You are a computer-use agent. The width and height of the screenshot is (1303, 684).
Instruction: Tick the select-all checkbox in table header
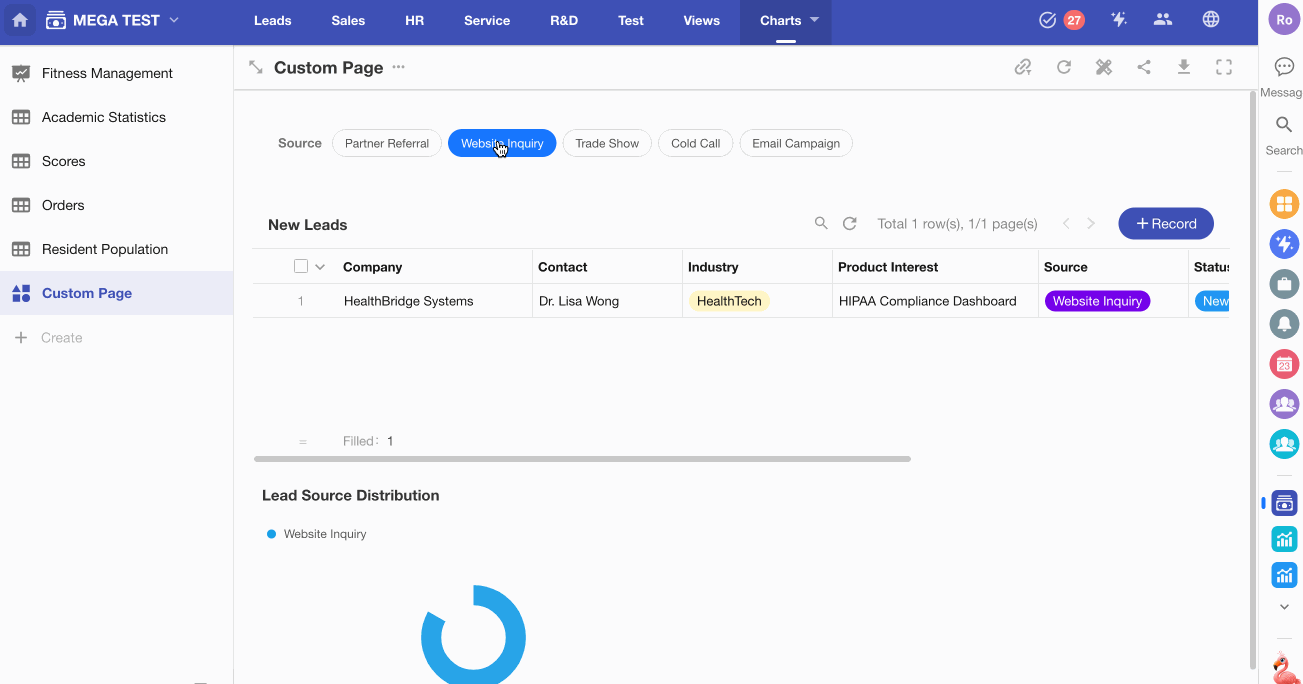click(x=301, y=267)
